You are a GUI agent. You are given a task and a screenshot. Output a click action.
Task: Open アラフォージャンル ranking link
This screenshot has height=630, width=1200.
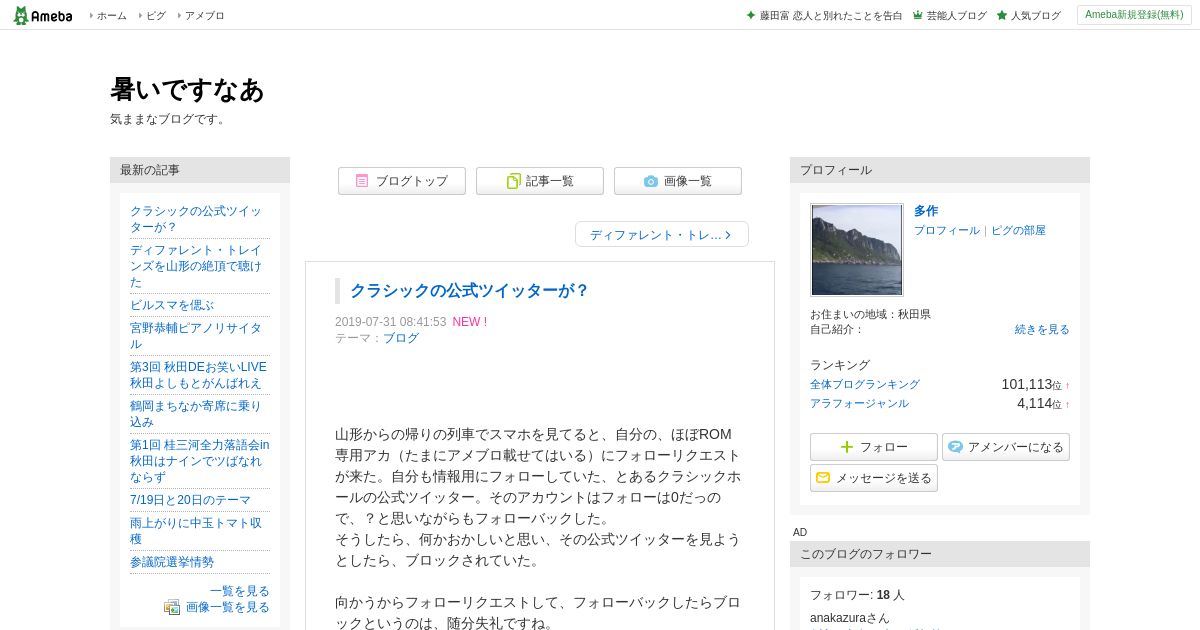(859, 403)
